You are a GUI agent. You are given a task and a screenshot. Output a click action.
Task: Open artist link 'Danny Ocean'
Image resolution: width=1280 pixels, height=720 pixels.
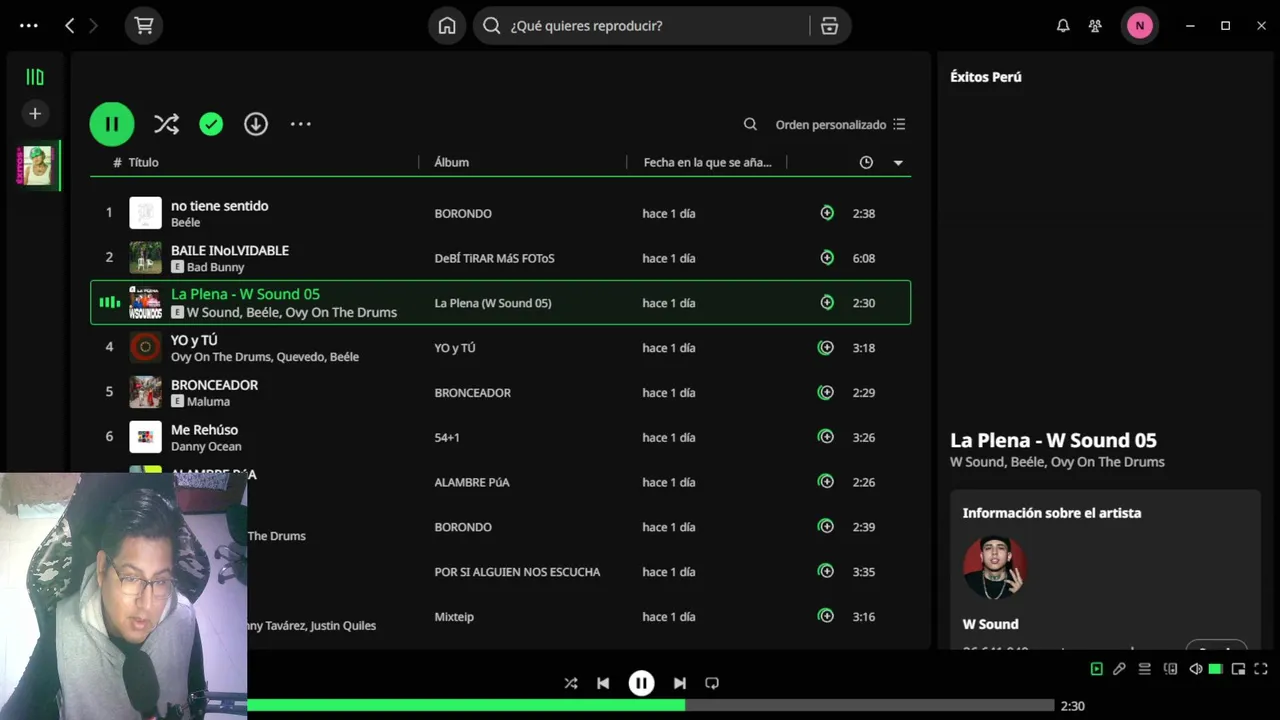206,446
